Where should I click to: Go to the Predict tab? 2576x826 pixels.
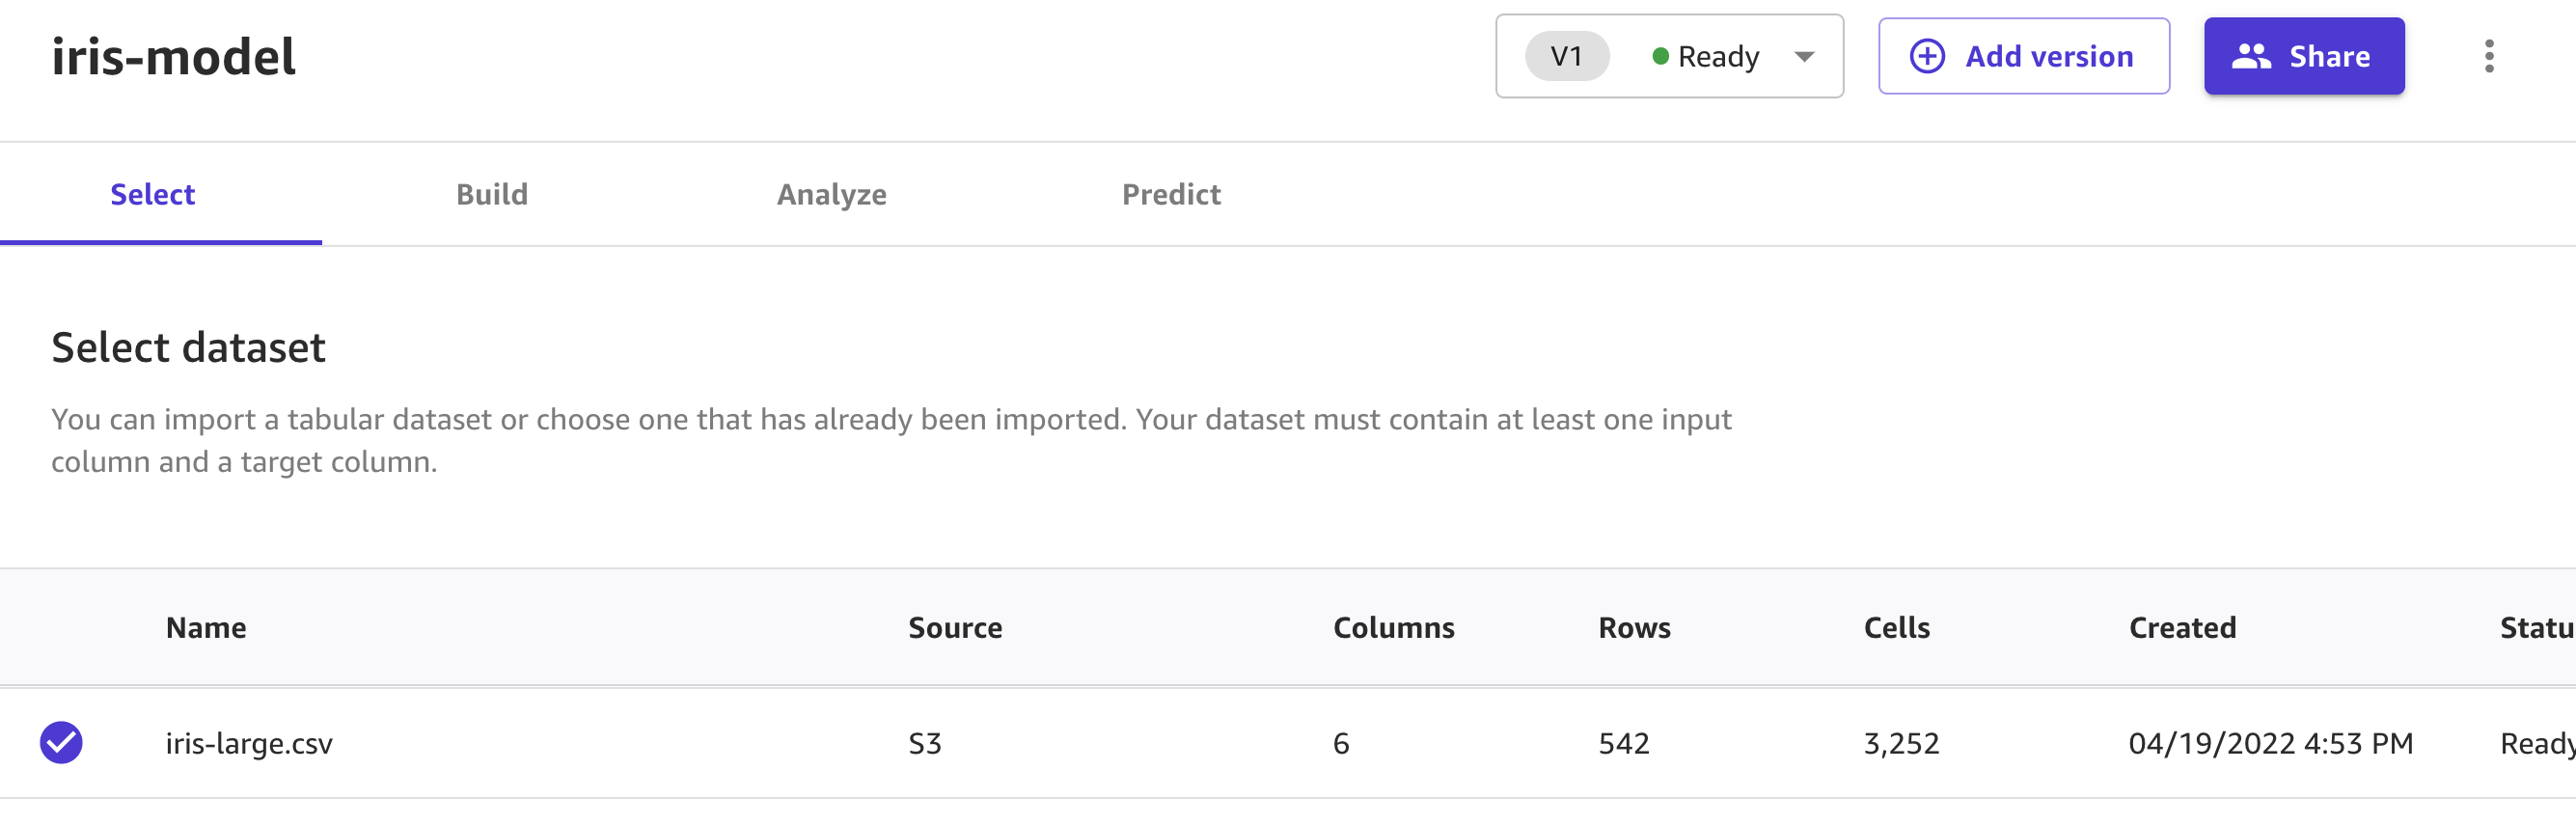pos(1170,194)
